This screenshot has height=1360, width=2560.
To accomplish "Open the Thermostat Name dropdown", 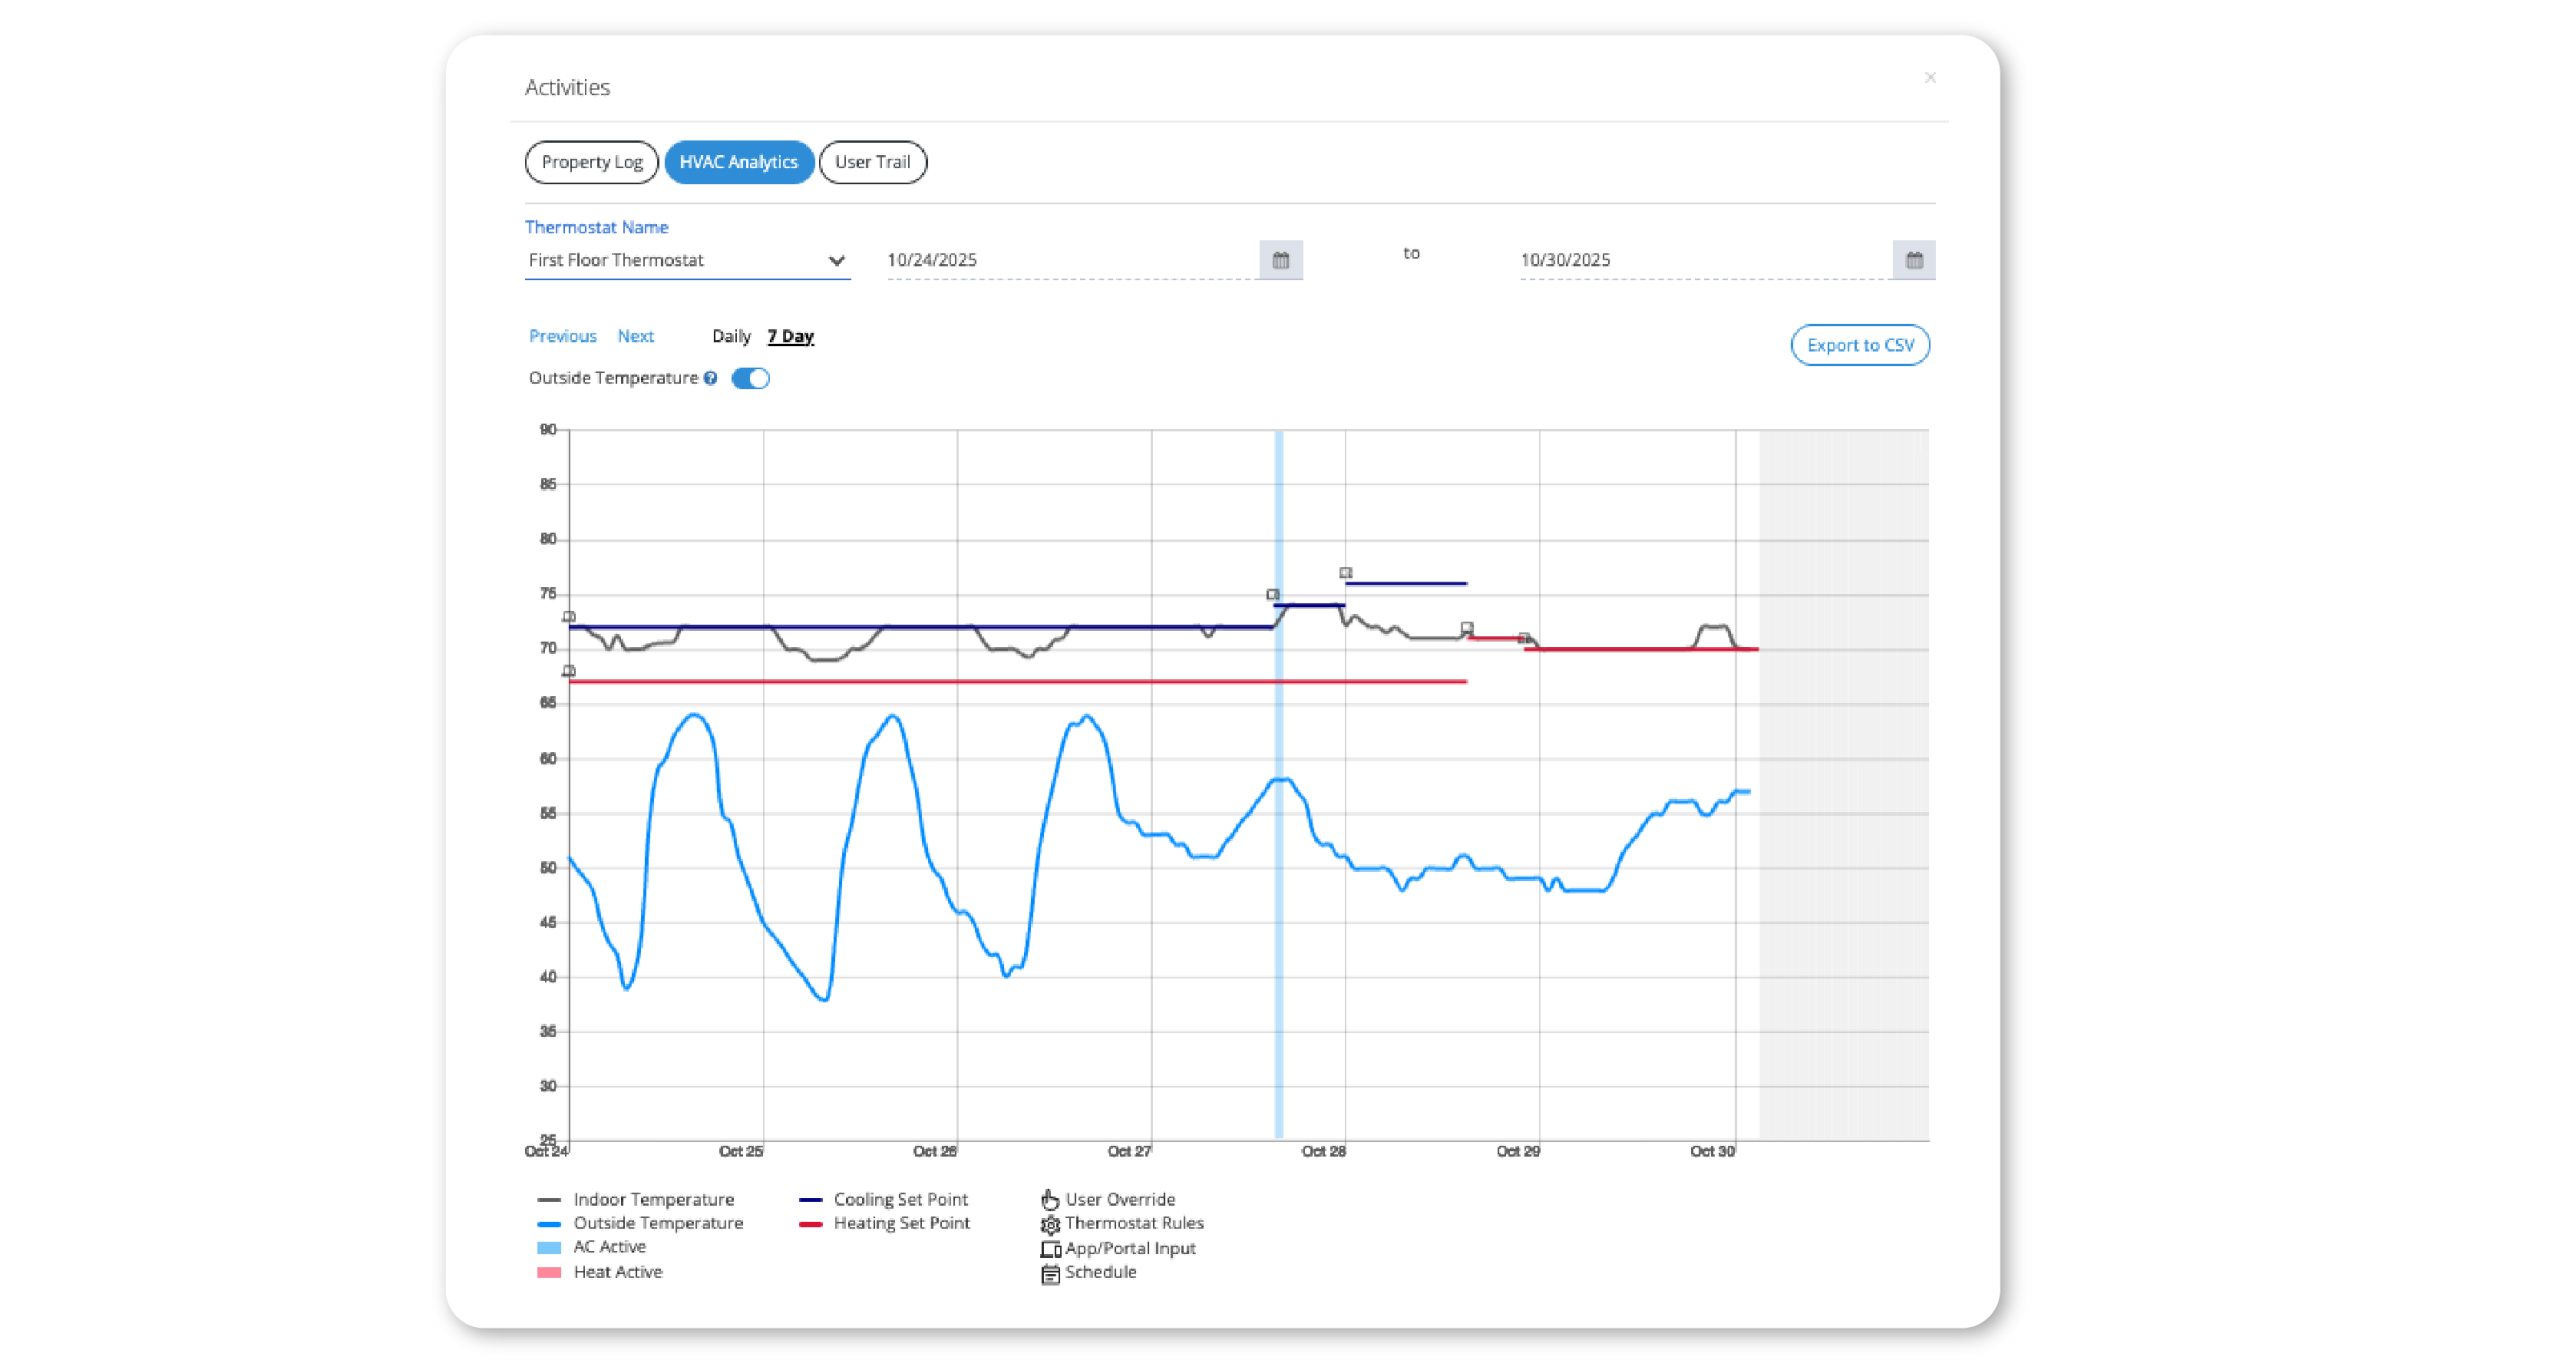I will click(687, 260).
